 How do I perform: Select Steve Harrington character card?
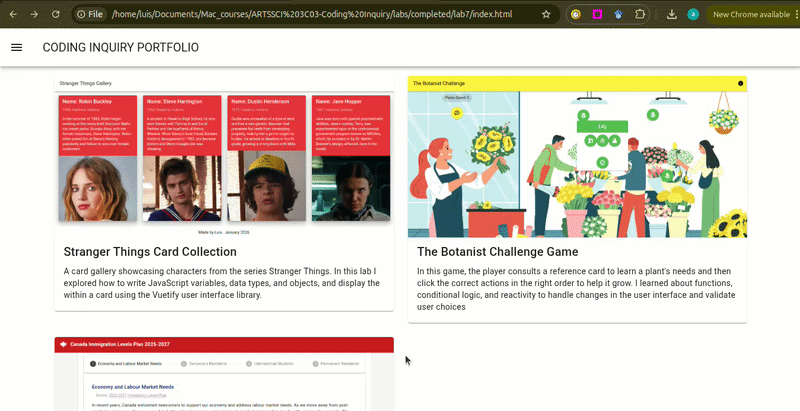click(x=182, y=158)
